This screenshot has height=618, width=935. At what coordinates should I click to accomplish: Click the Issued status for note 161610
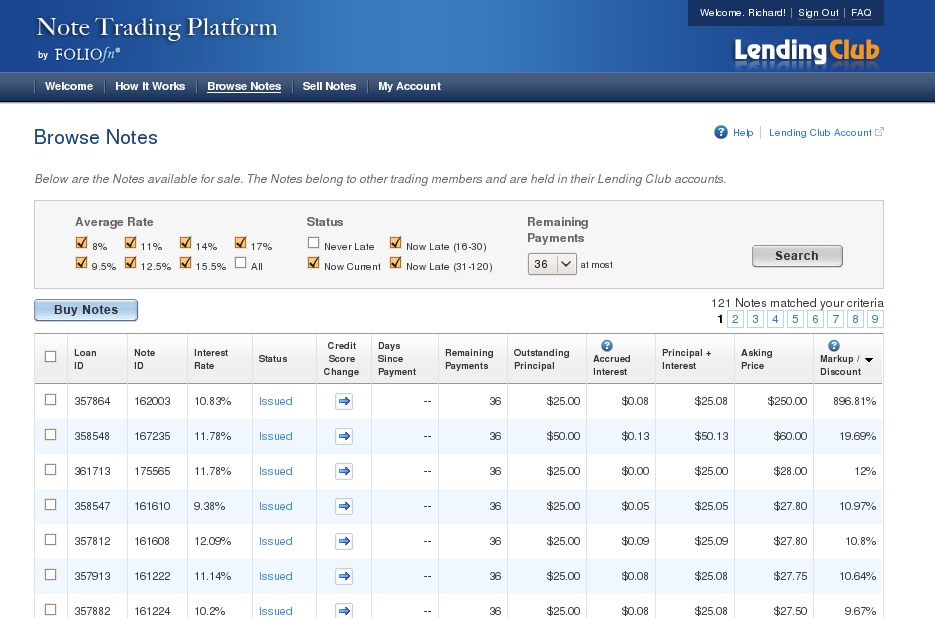(275, 506)
